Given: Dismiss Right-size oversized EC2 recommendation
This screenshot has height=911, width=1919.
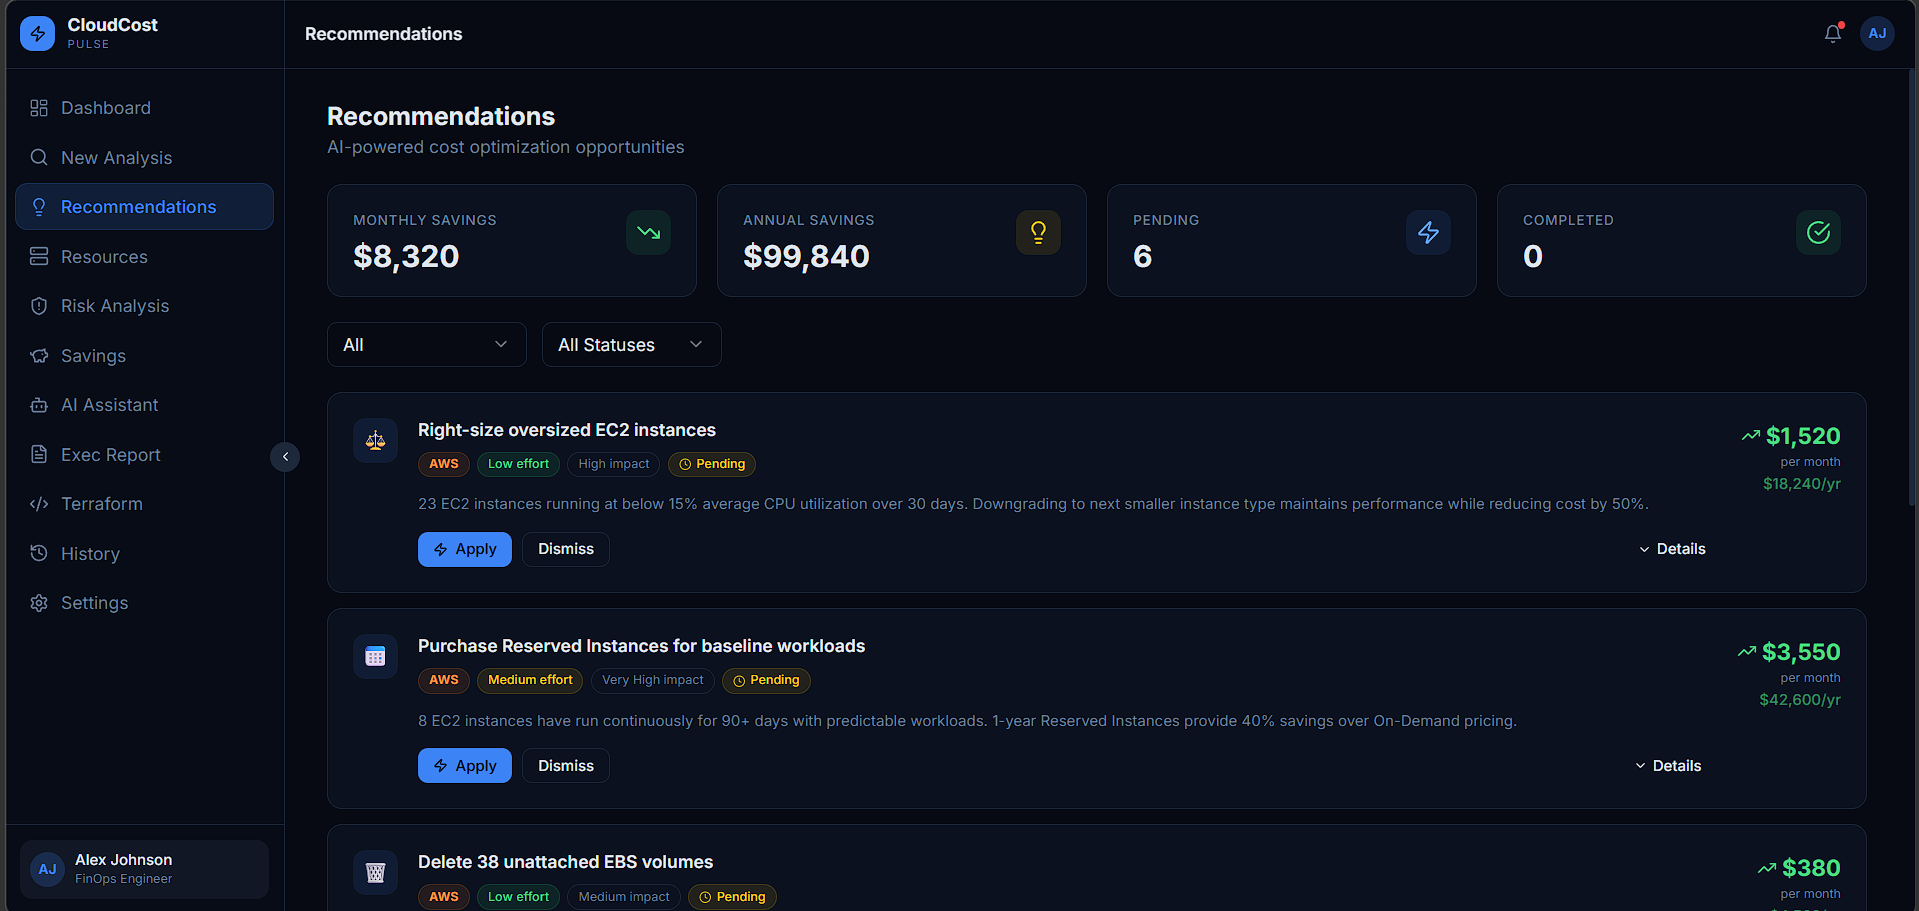Looking at the screenshot, I should click(x=566, y=549).
